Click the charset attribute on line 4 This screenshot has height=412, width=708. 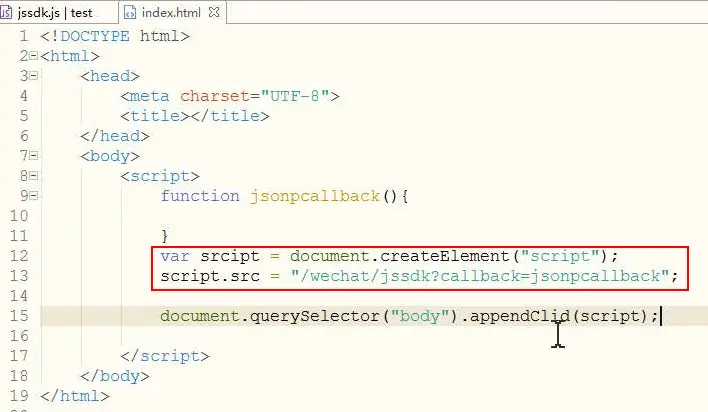point(214,96)
